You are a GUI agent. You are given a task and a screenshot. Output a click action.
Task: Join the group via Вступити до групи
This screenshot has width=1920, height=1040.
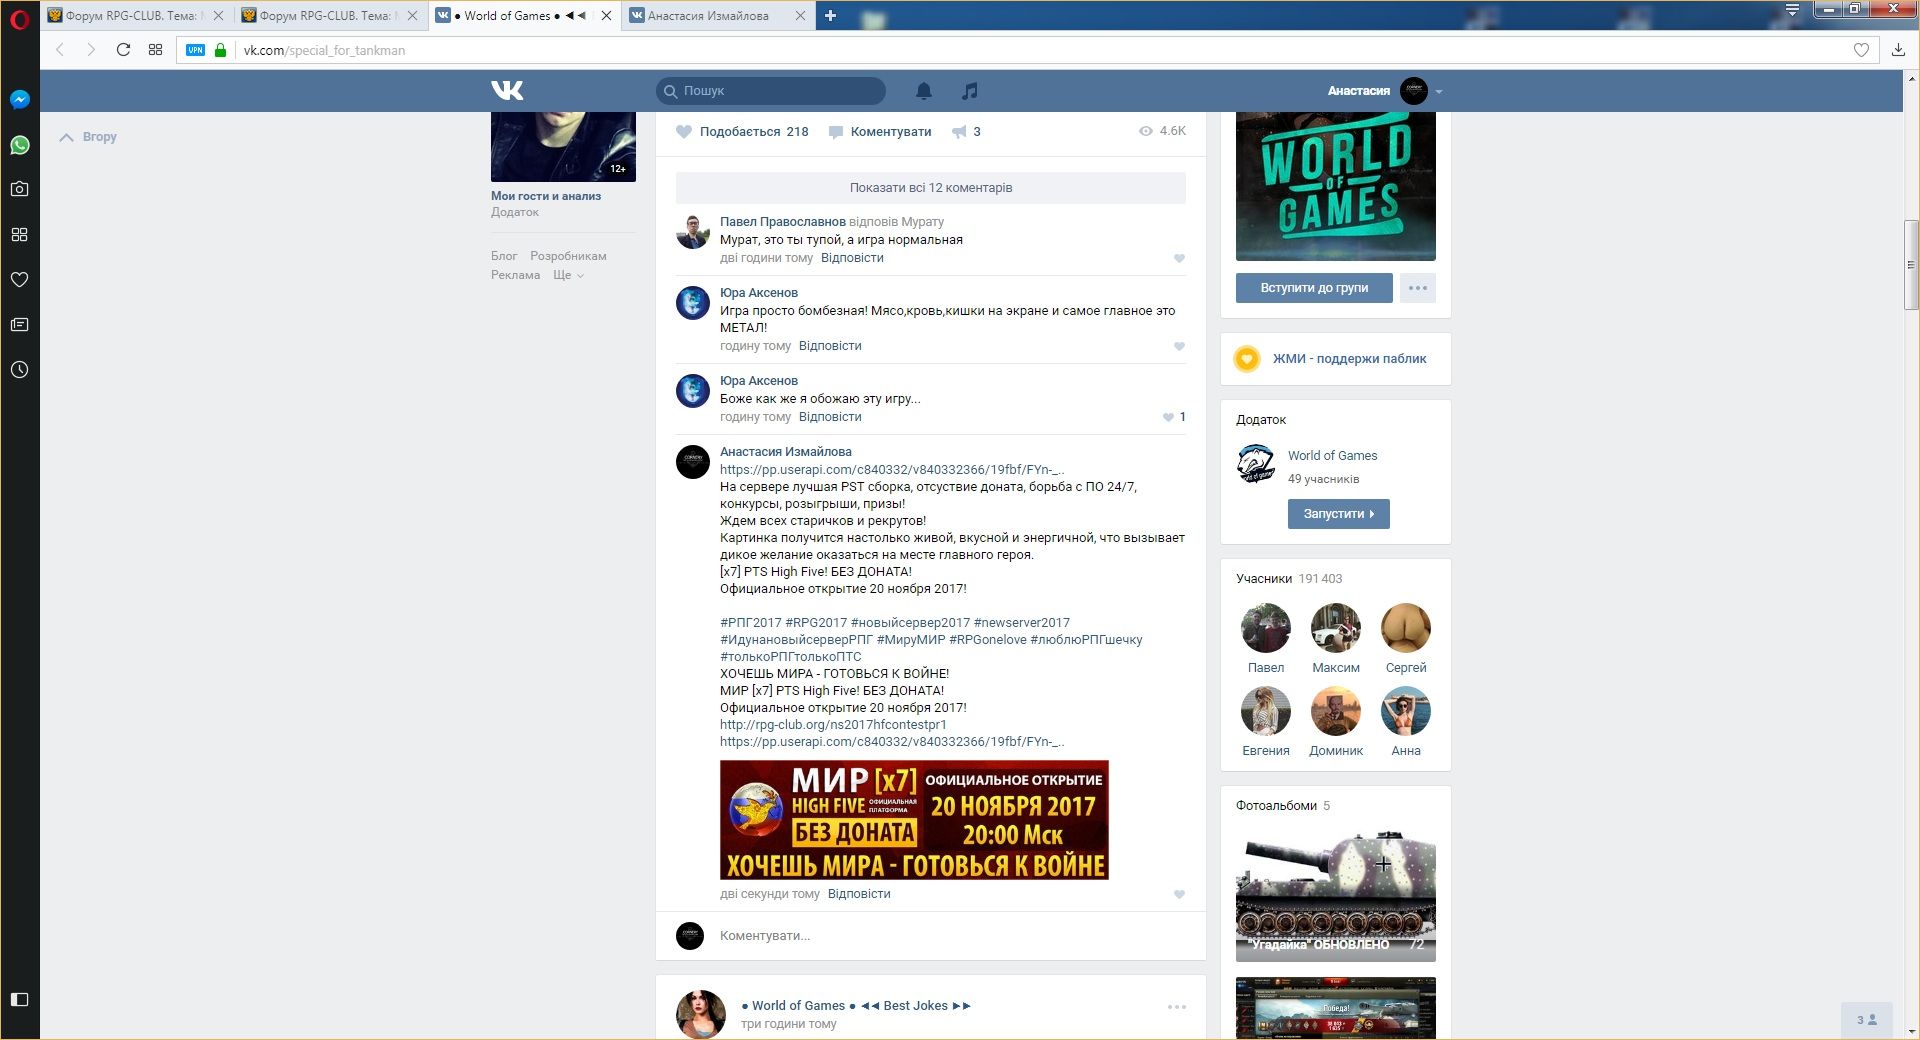click(x=1314, y=288)
